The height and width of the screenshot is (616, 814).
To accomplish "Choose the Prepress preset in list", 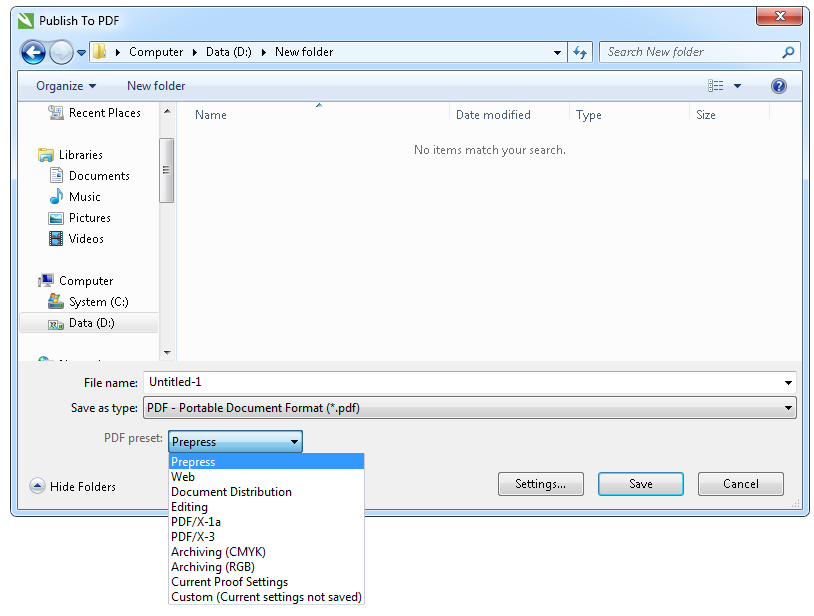I will click(x=266, y=461).
